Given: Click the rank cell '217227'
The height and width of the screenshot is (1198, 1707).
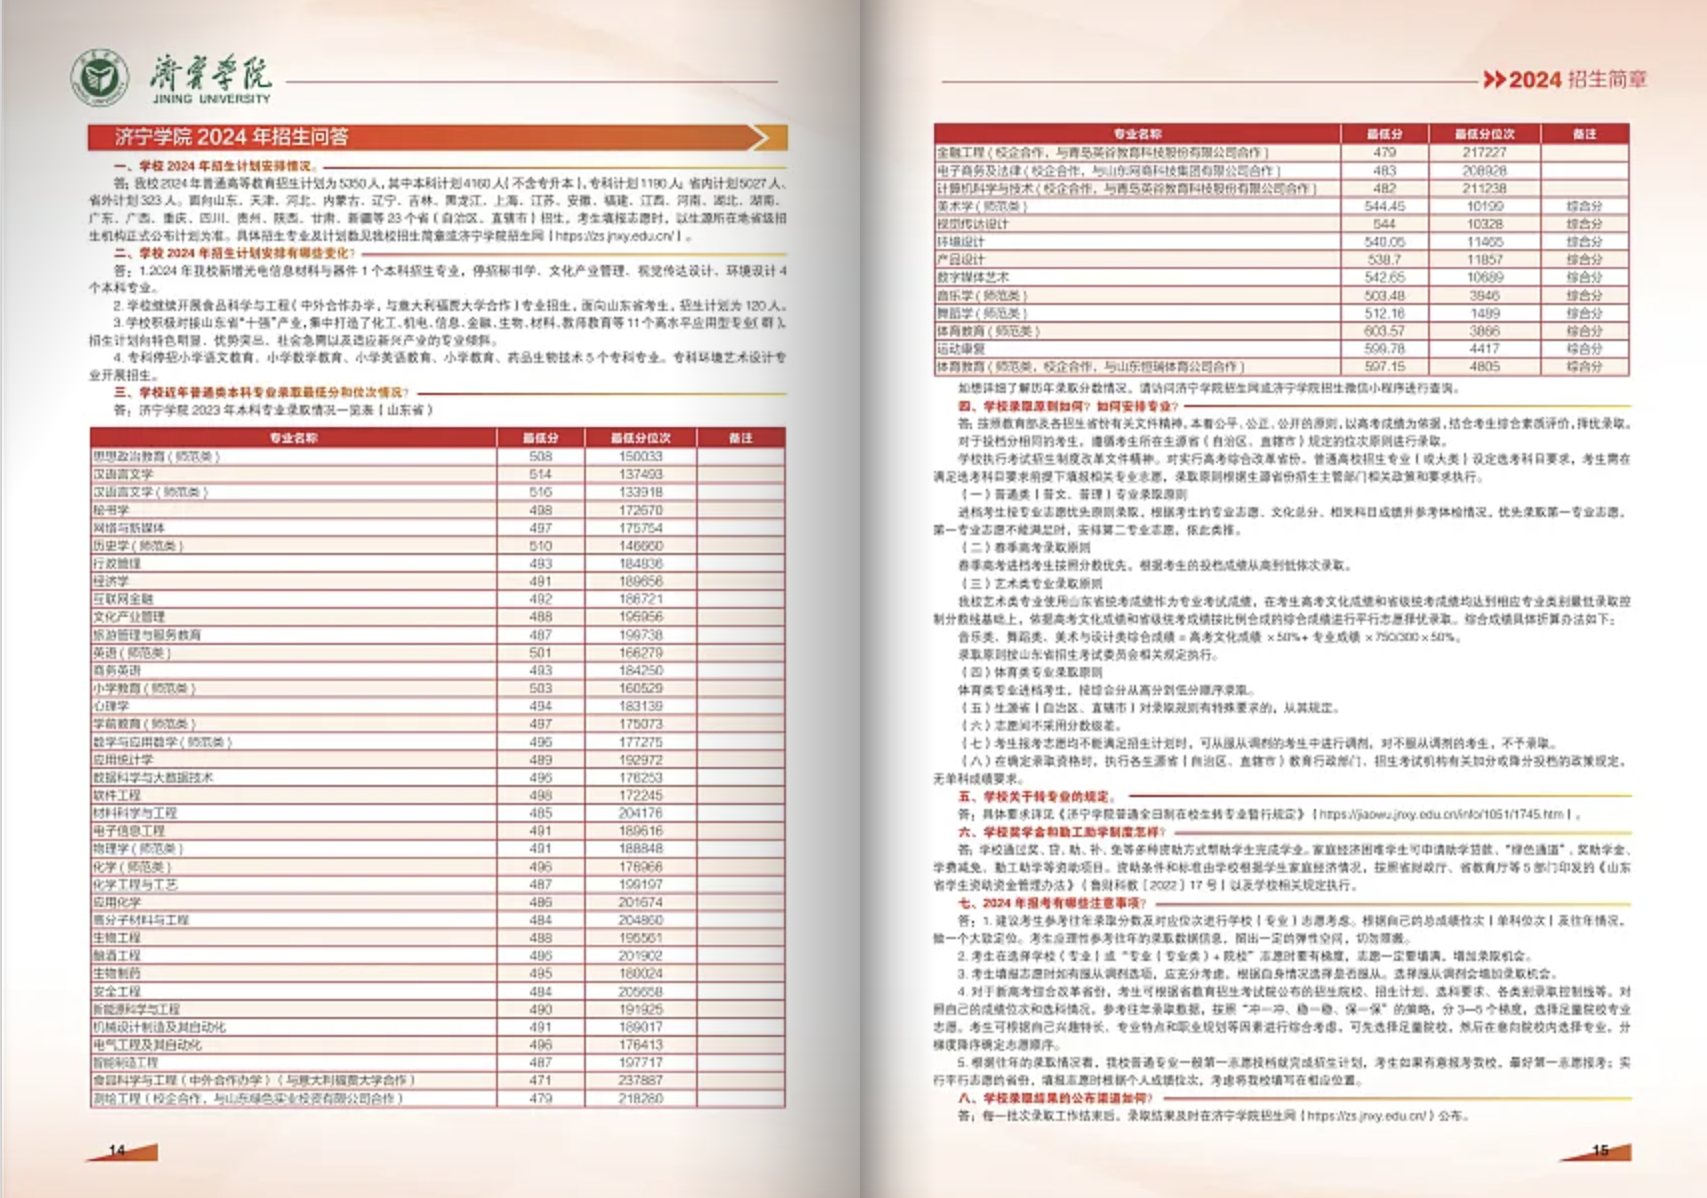Looking at the screenshot, I should [1485, 153].
